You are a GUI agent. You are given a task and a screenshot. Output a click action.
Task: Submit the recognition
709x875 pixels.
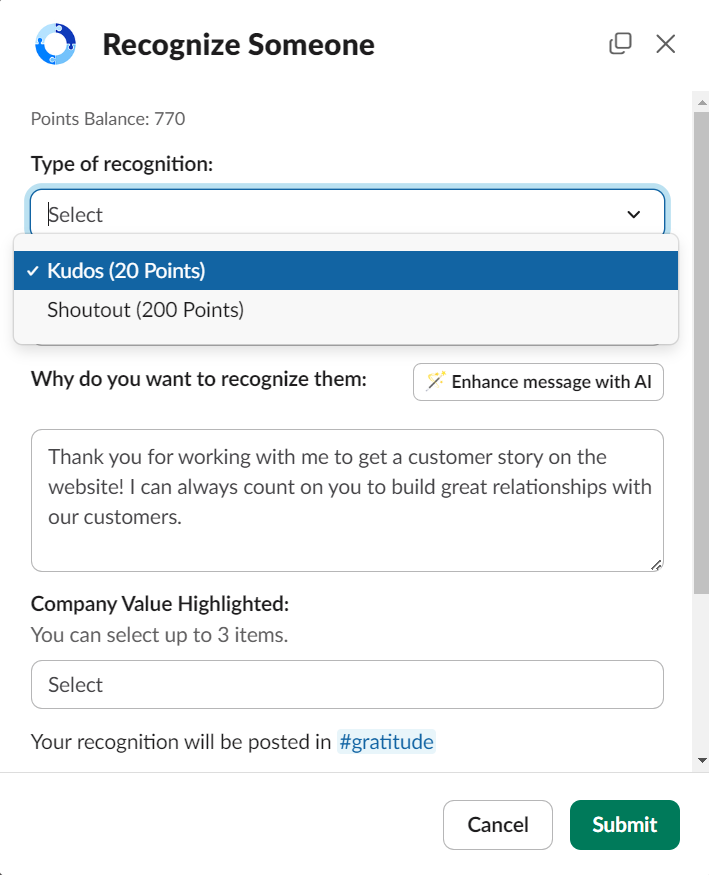click(x=624, y=824)
